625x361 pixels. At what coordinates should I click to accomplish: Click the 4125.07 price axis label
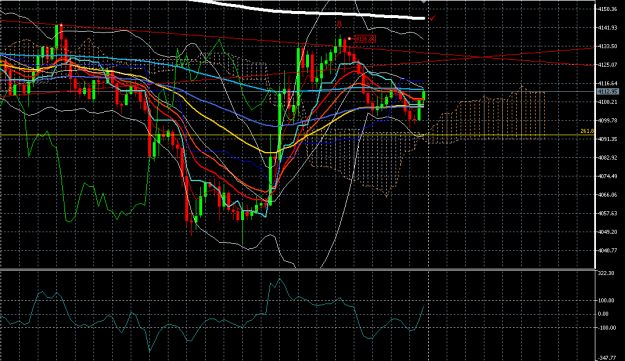pos(607,65)
